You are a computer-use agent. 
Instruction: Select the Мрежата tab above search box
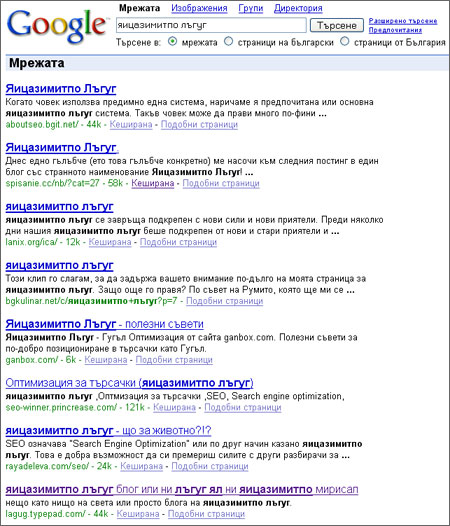click(139, 8)
